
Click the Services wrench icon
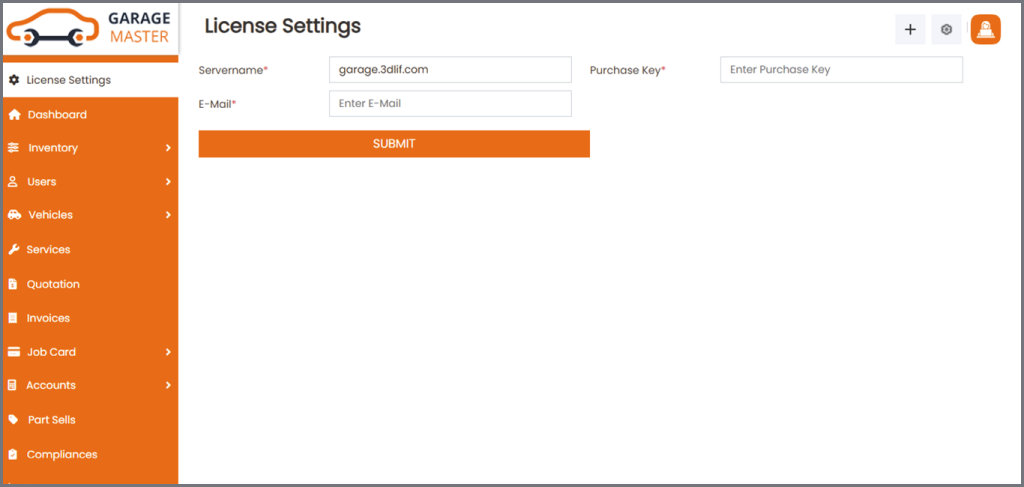pyautogui.click(x=14, y=250)
